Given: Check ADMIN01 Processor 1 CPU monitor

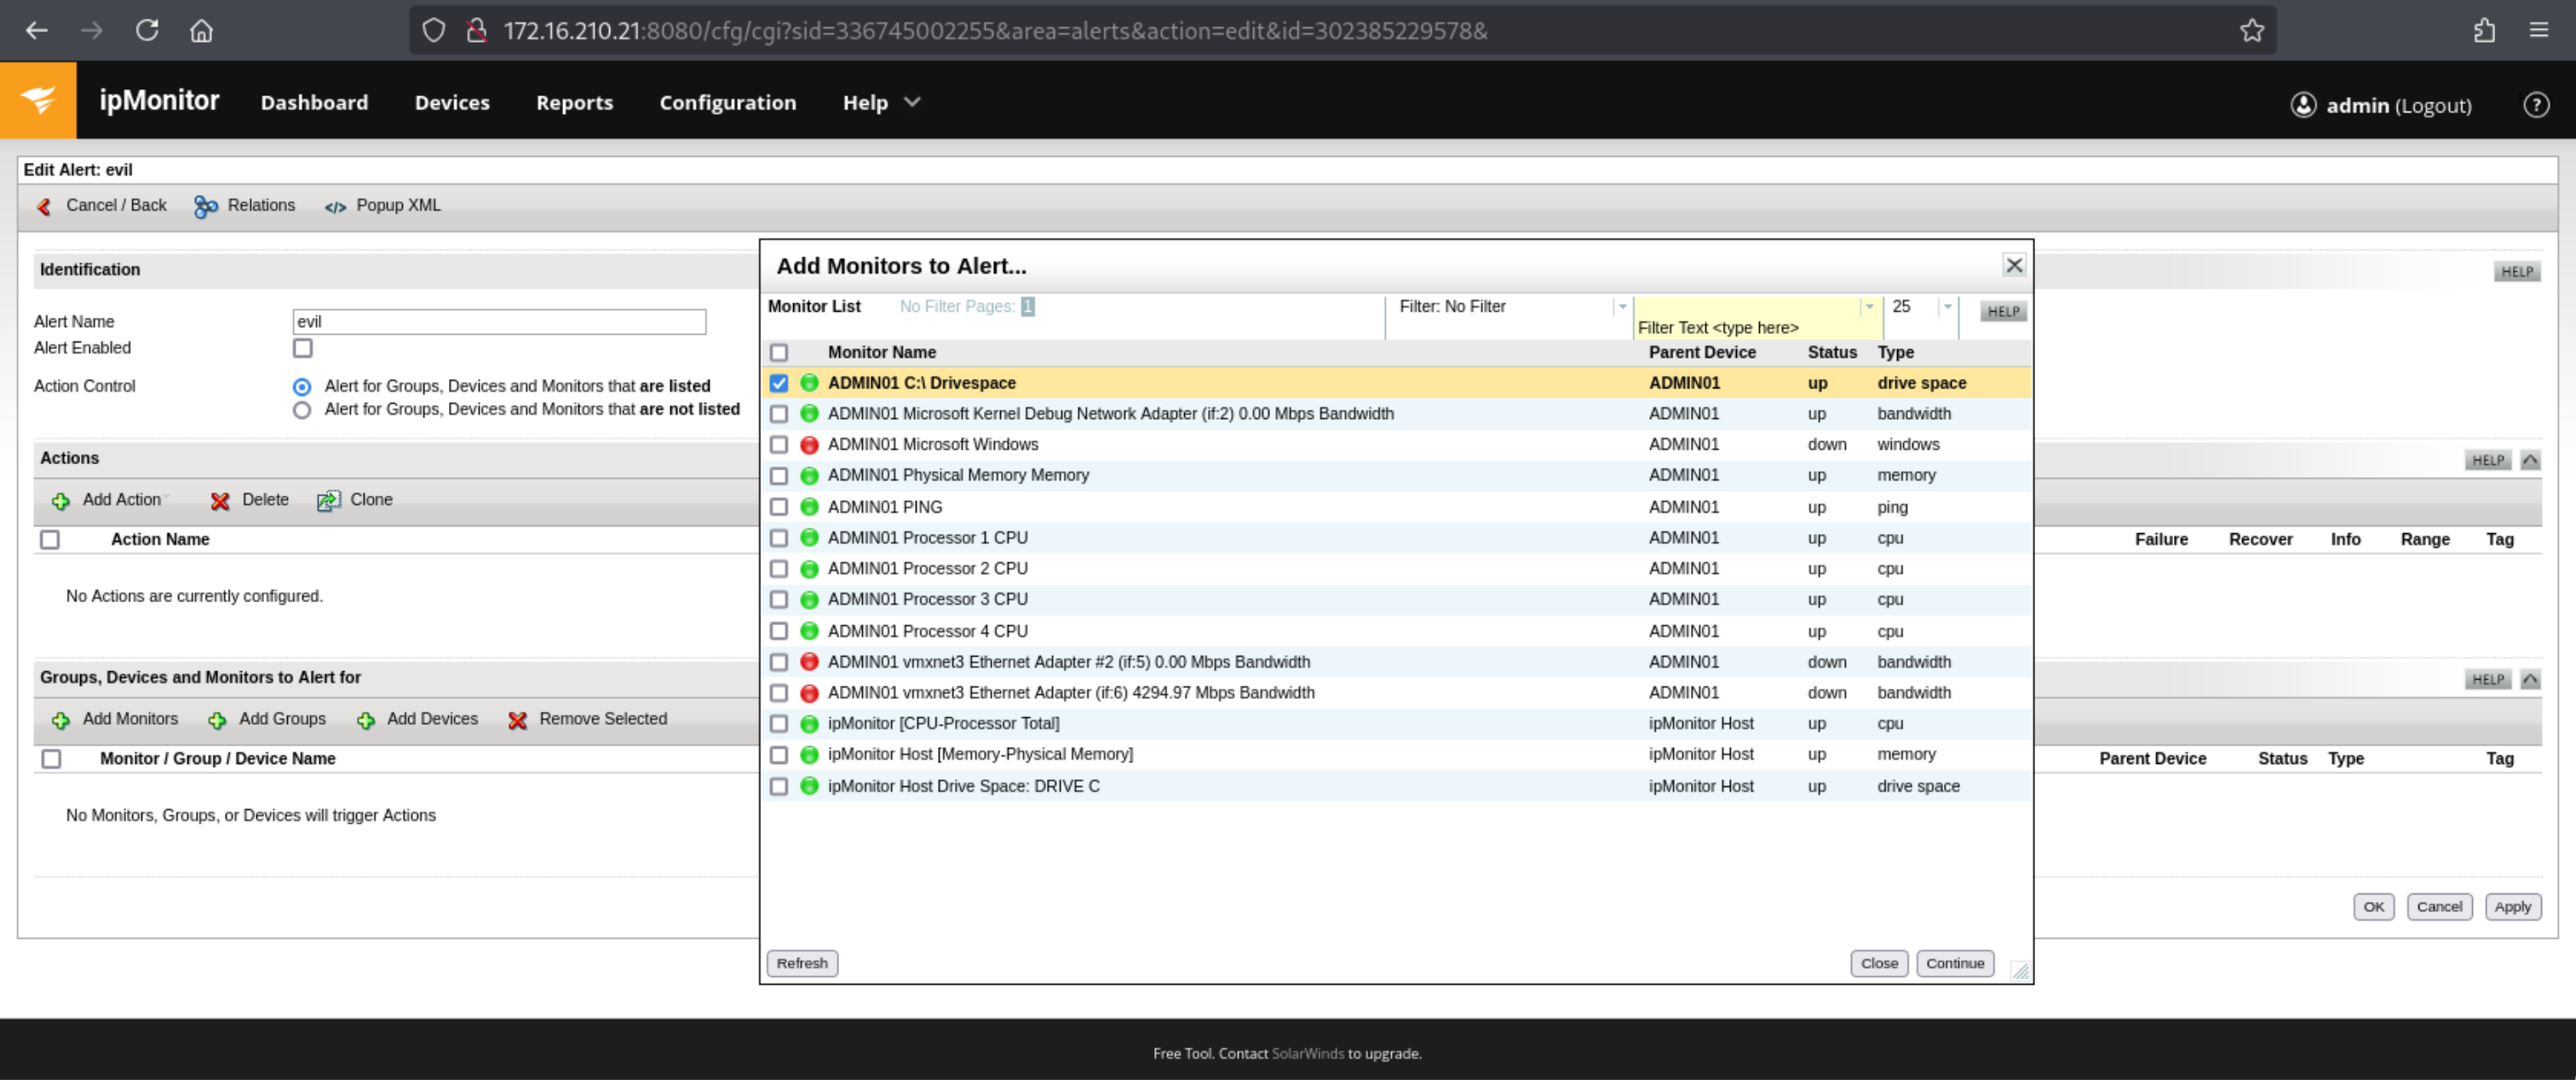Looking at the screenshot, I should coord(779,538).
